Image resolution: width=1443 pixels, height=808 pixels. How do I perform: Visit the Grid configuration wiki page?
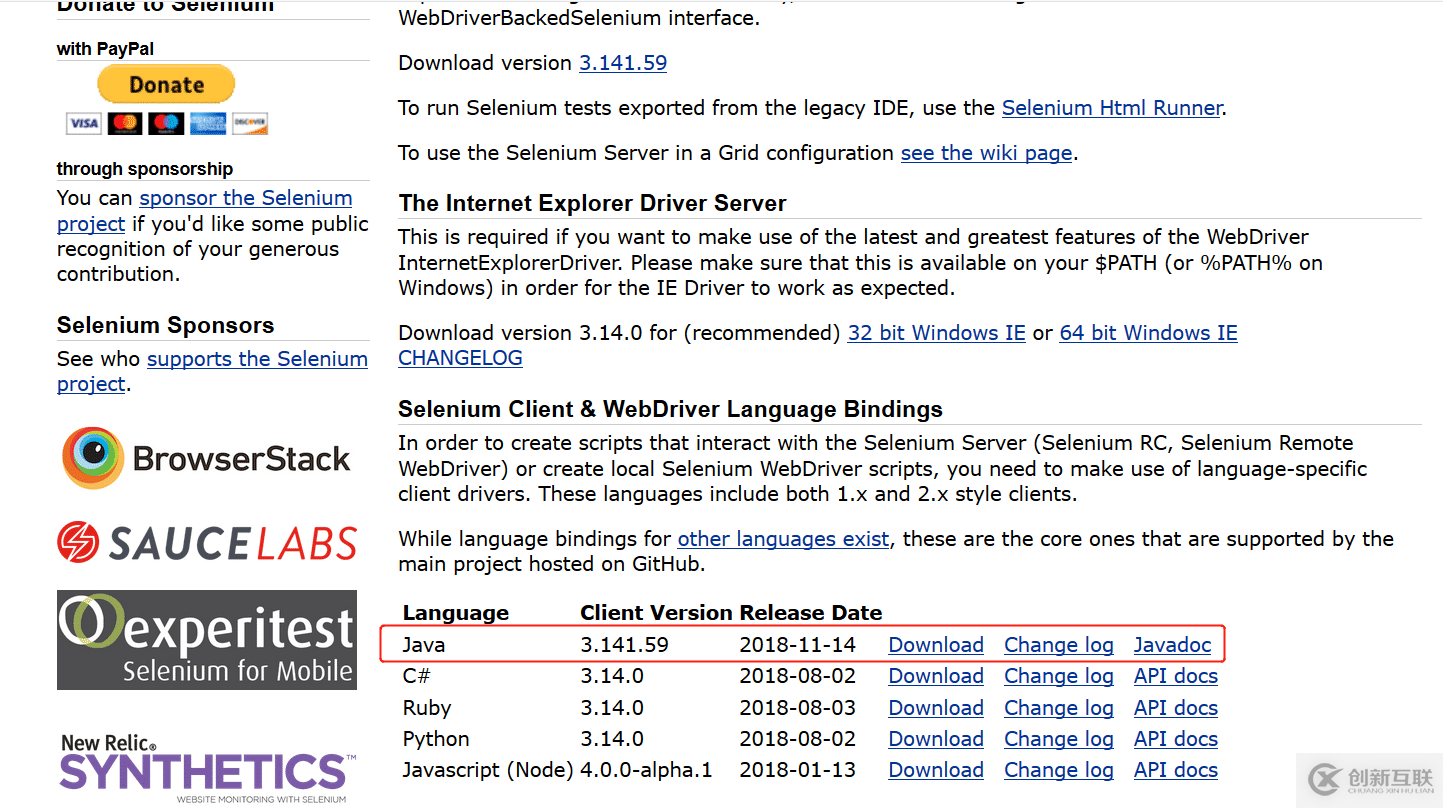985,152
